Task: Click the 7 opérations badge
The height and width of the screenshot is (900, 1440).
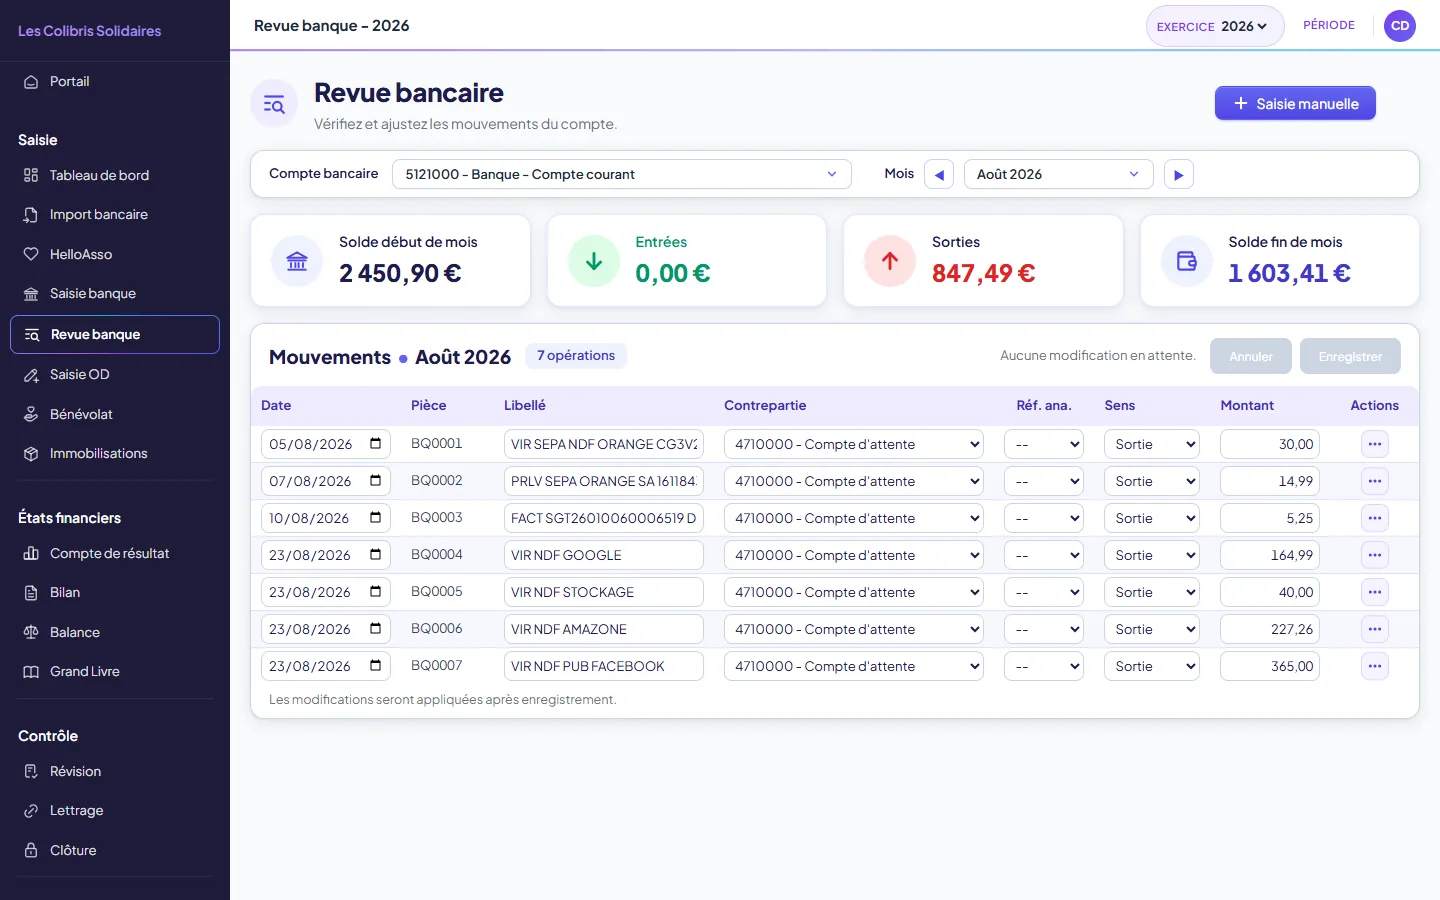Action: click(x=576, y=356)
